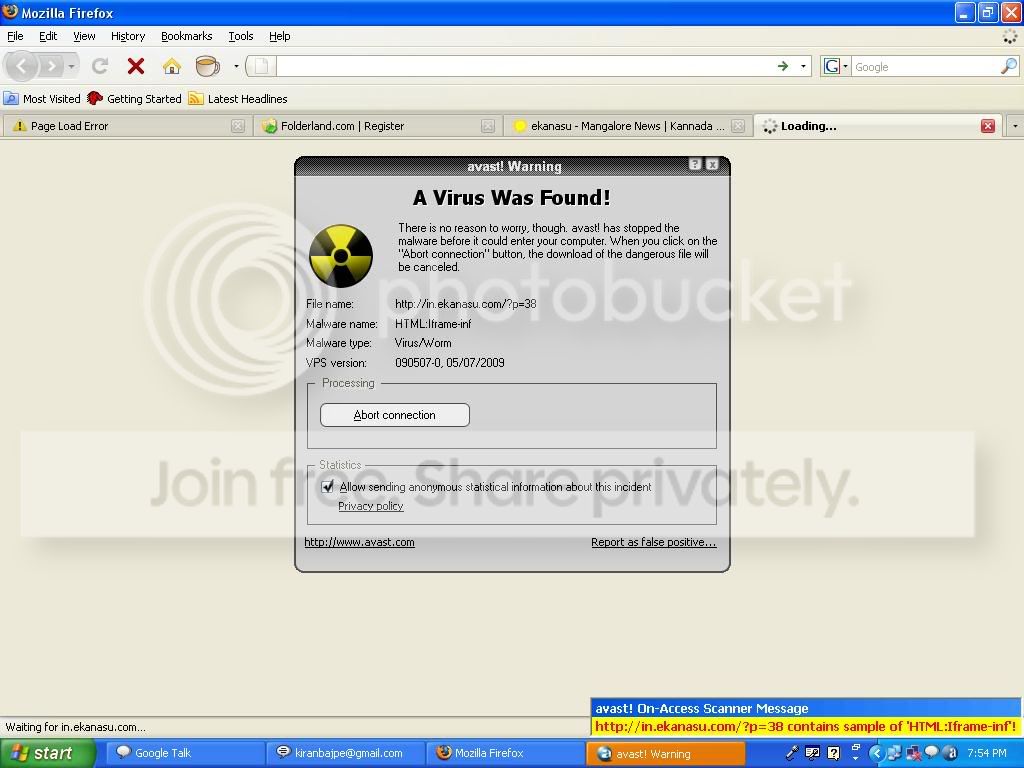Click the Home toolbar icon
Viewport: 1024px width, 768px height.
(x=172, y=66)
